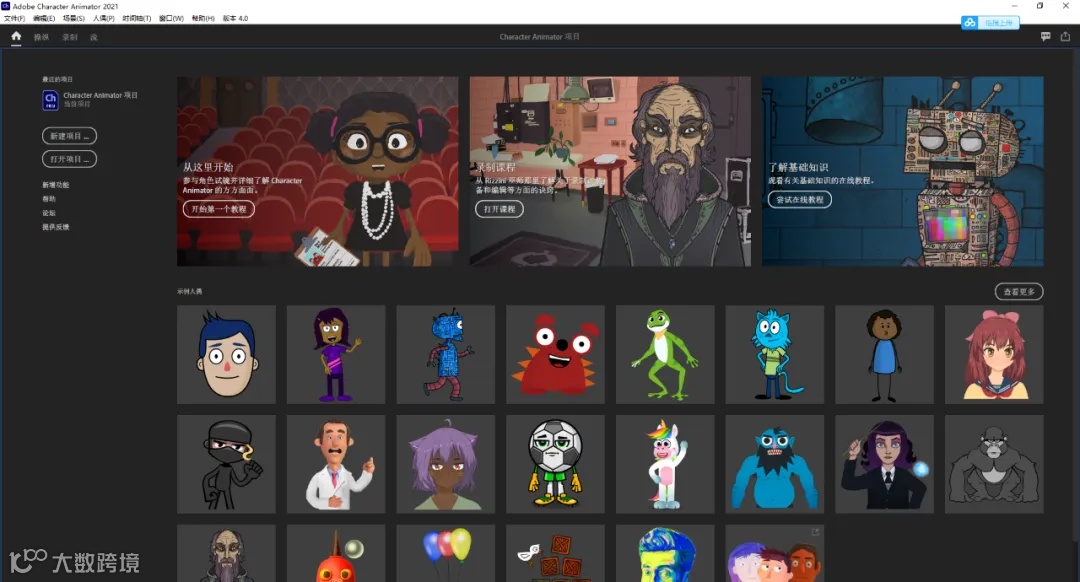Image resolution: width=1080 pixels, height=582 pixels.
Task: Open the bearded professor 录制课程 banner
Action: click(x=610, y=171)
